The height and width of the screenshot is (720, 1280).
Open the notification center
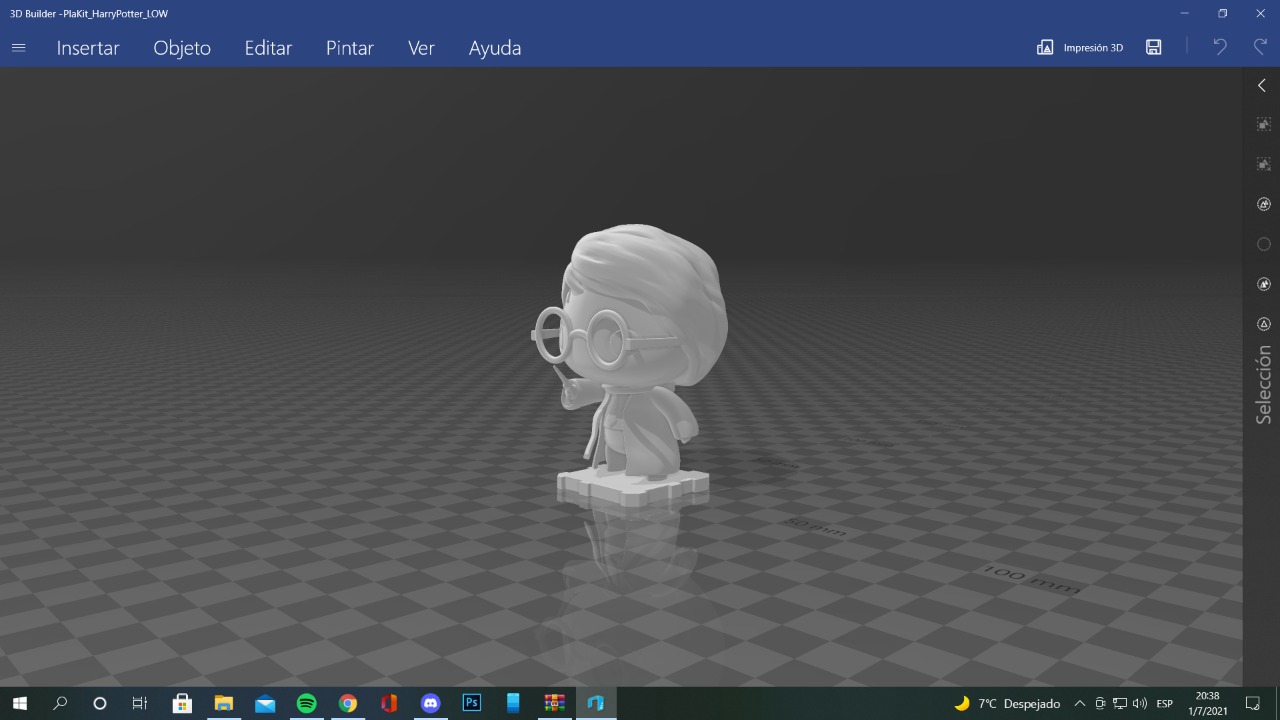click(1252, 703)
